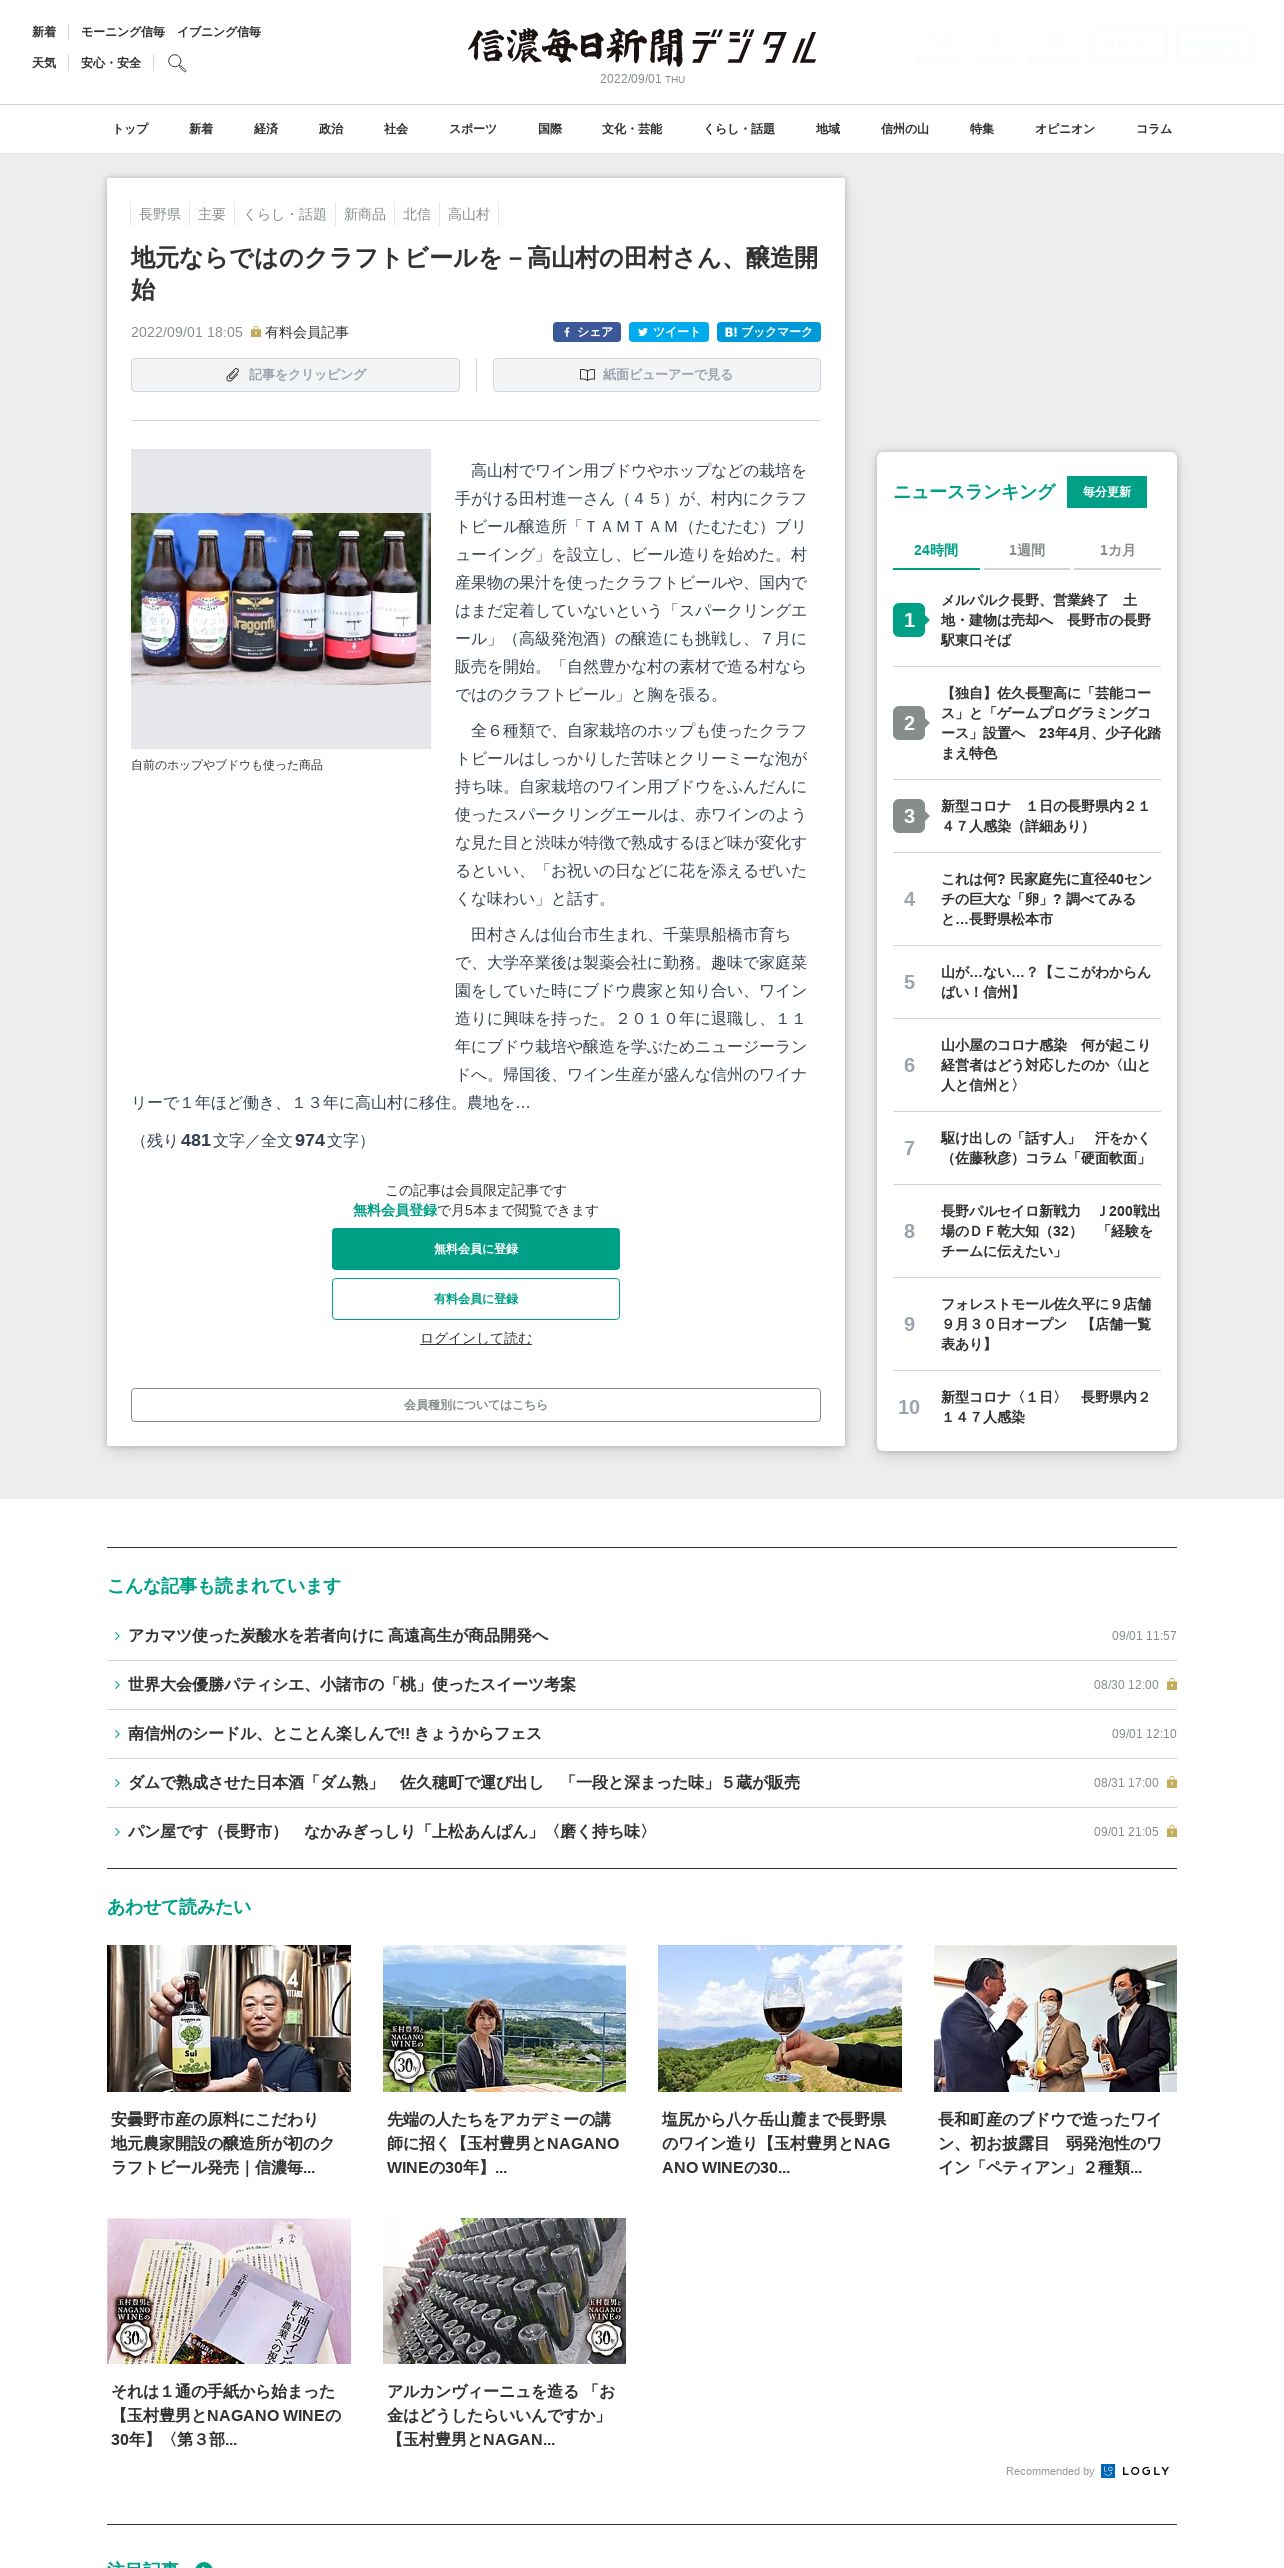Open ranking article about 佐久長聖高 芸能コース
The height and width of the screenshot is (2568, 1284).
pyautogui.click(x=1050, y=723)
